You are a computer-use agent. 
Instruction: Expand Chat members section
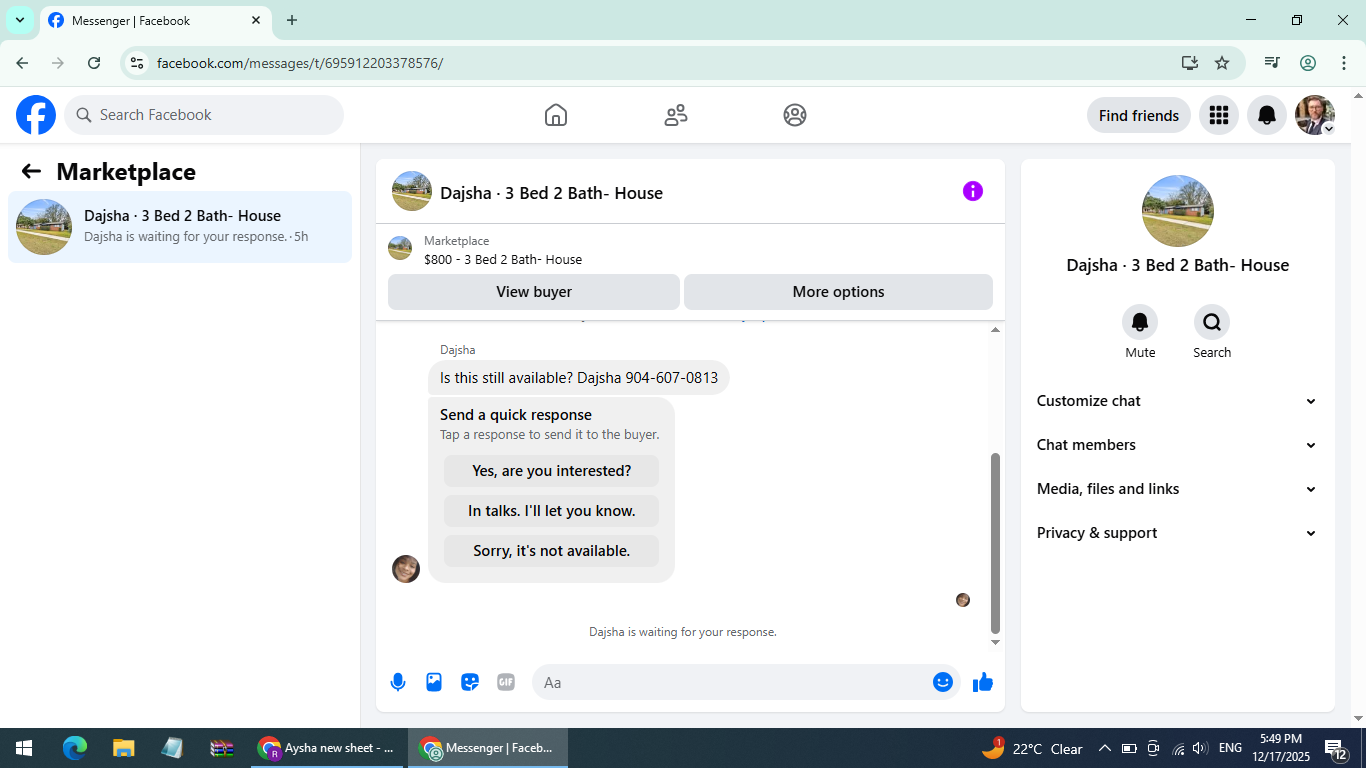tap(1177, 445)
